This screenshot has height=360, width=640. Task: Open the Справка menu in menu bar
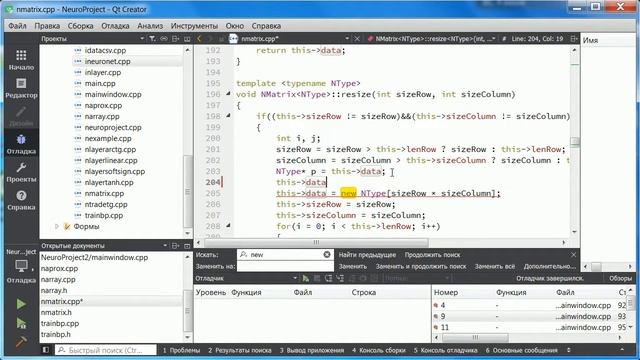click(266, 26)
